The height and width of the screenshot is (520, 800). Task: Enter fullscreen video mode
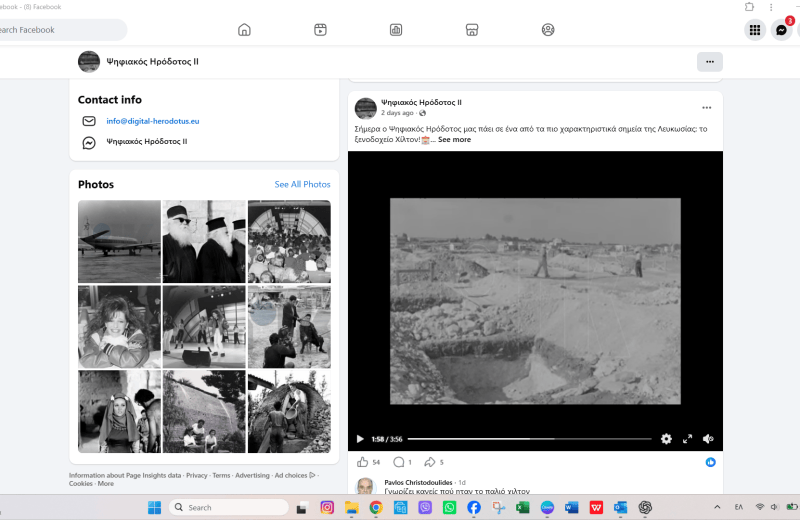(x=687, y=439)
